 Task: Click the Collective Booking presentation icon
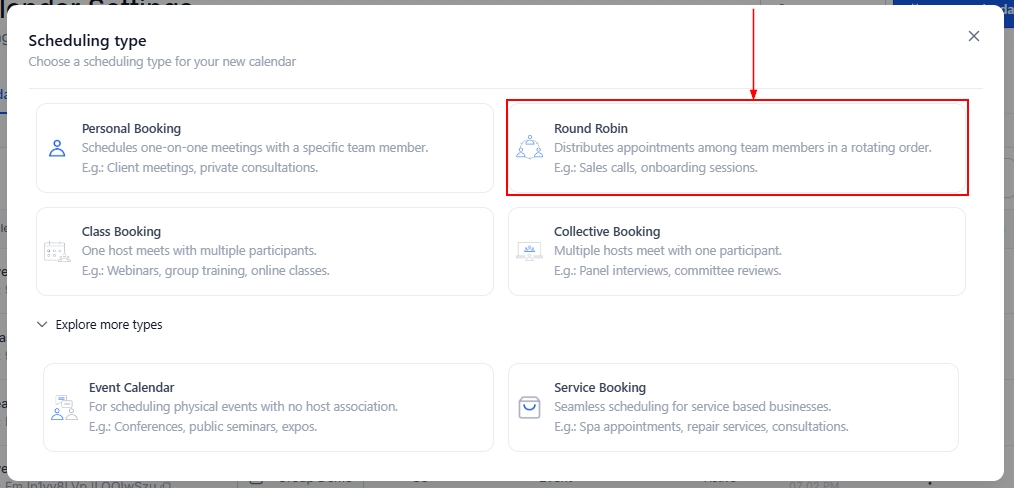click(x=529, y=252)
